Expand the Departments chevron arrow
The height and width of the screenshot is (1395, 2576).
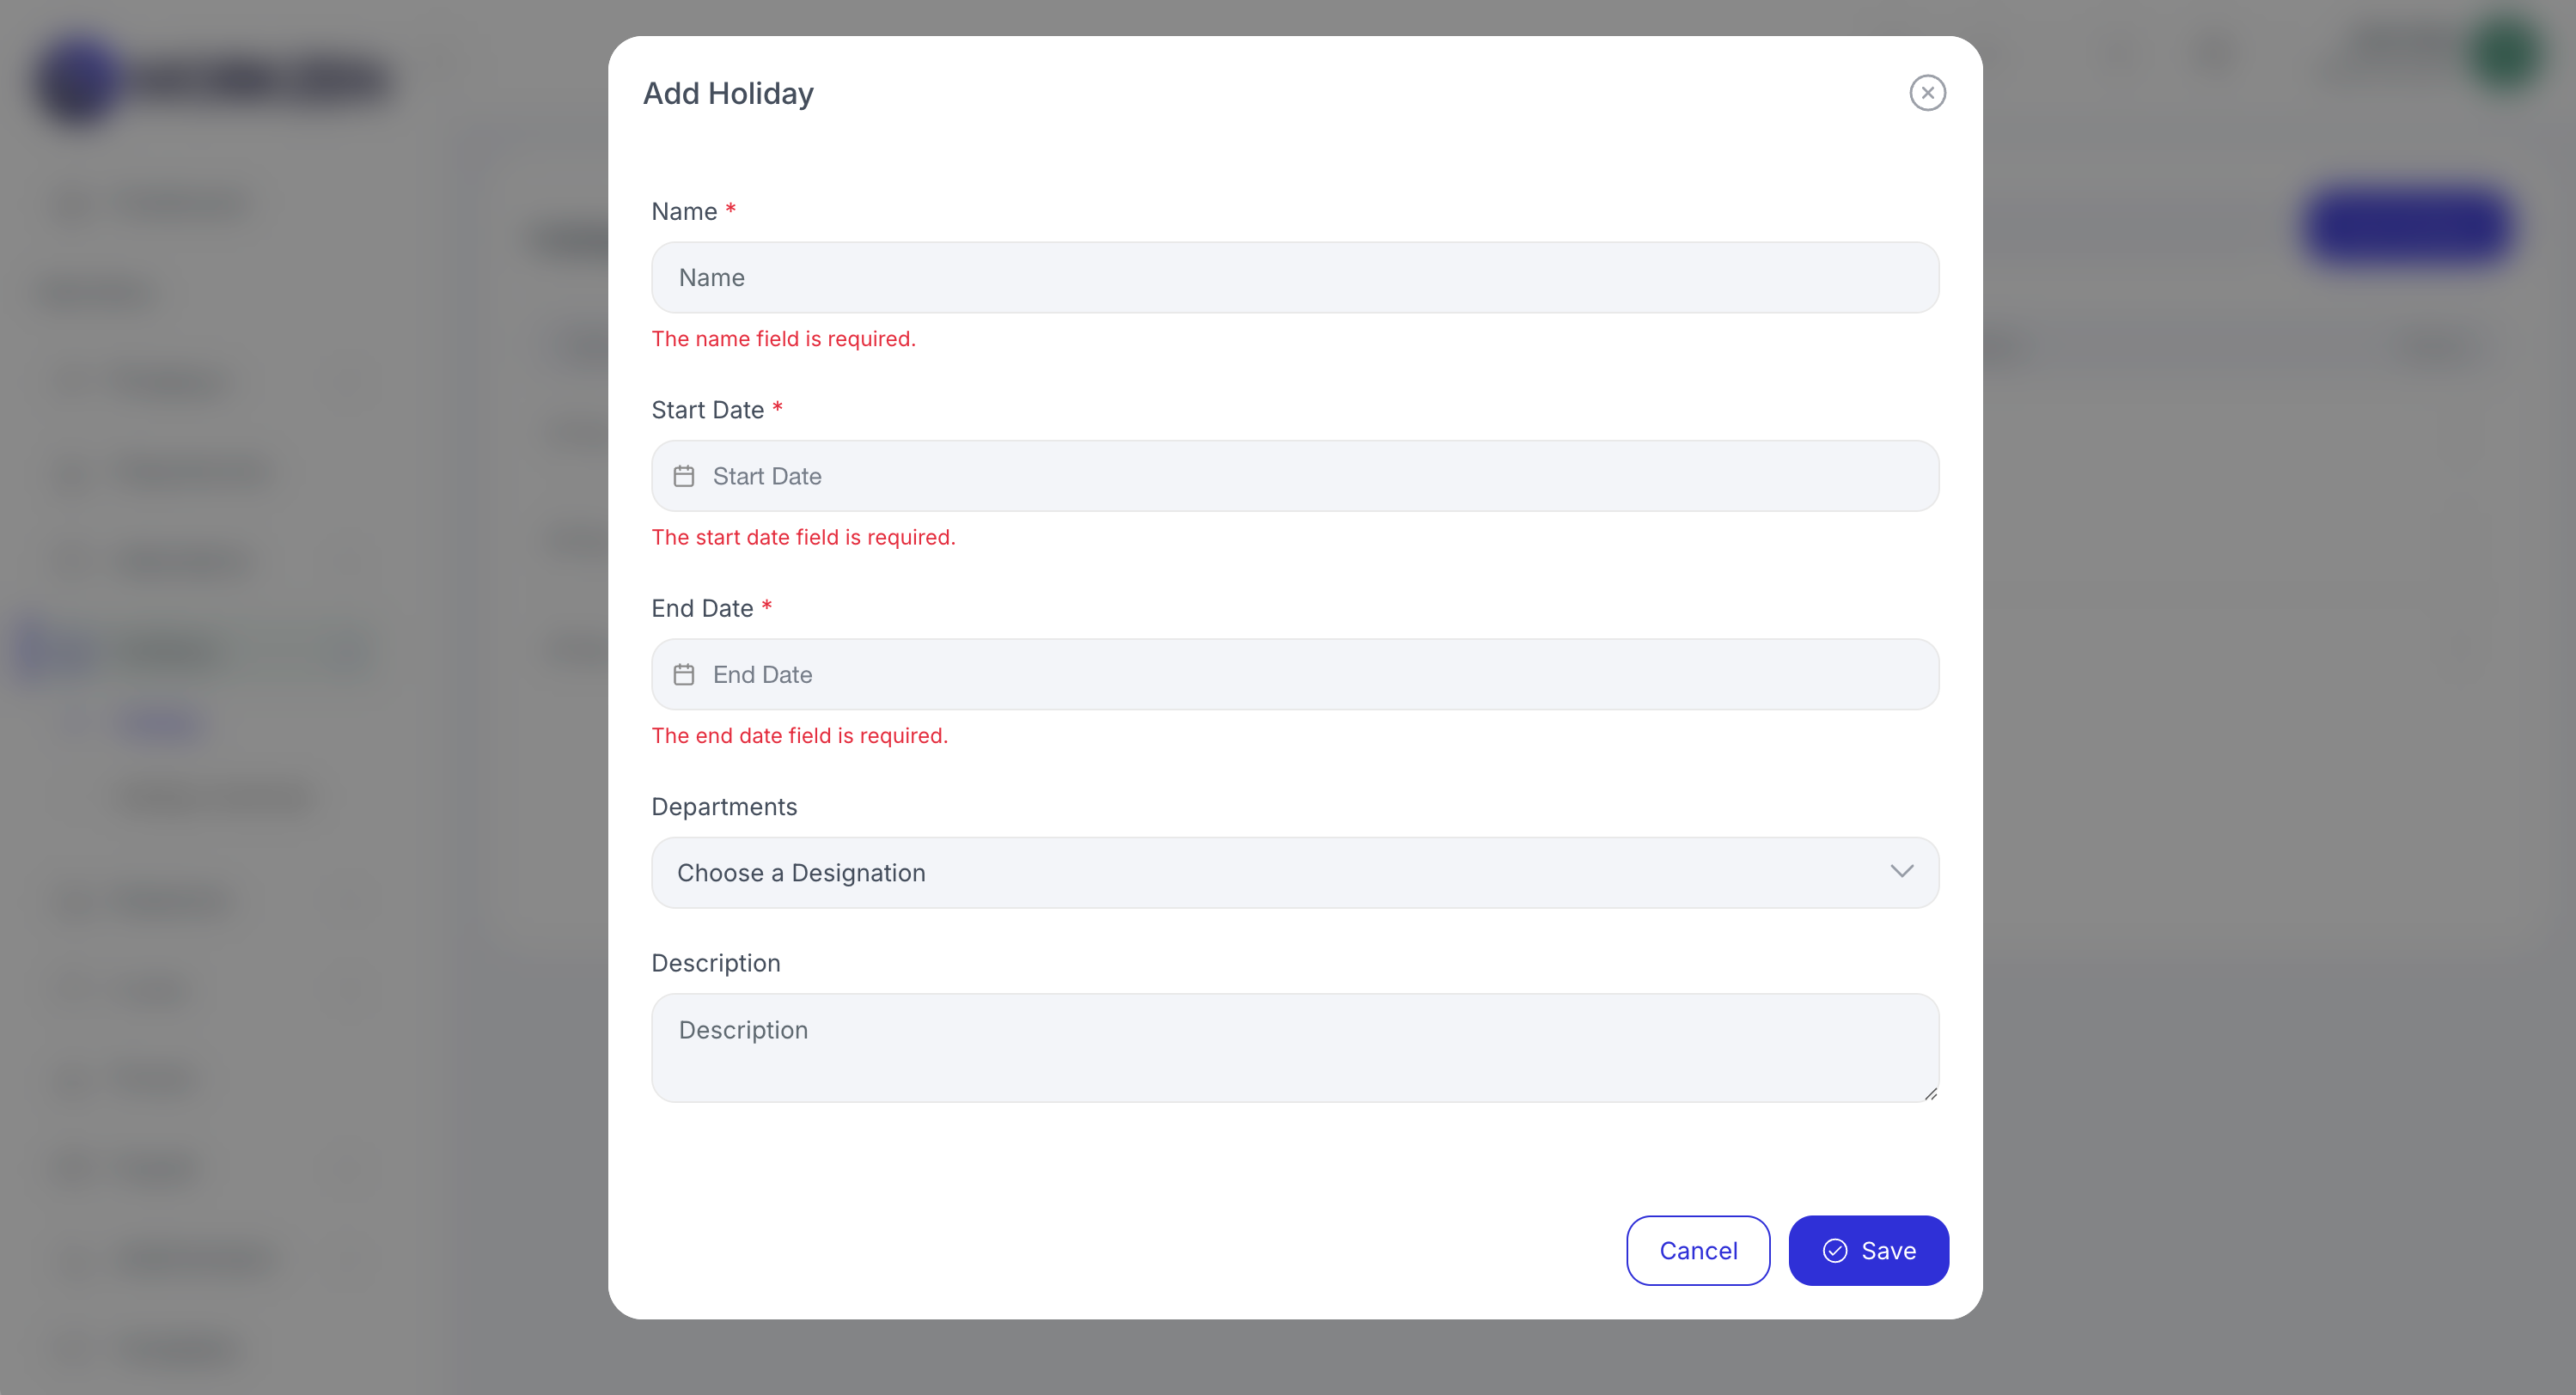pyautogui.click(x=1902, y=872)
